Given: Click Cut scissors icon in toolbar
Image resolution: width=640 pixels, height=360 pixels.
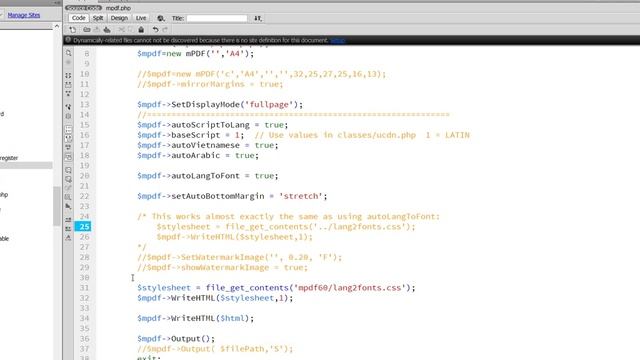Looking at the screenshot, I should (121, 29).
